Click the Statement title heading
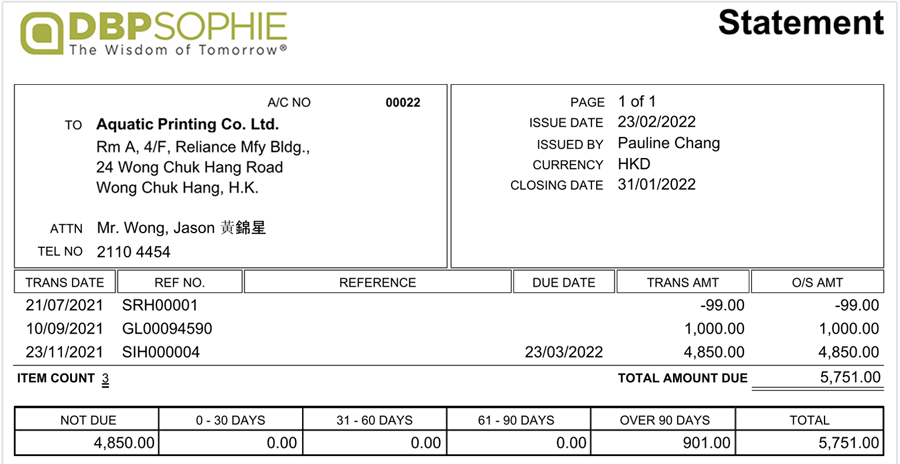 tap(800, 22)
